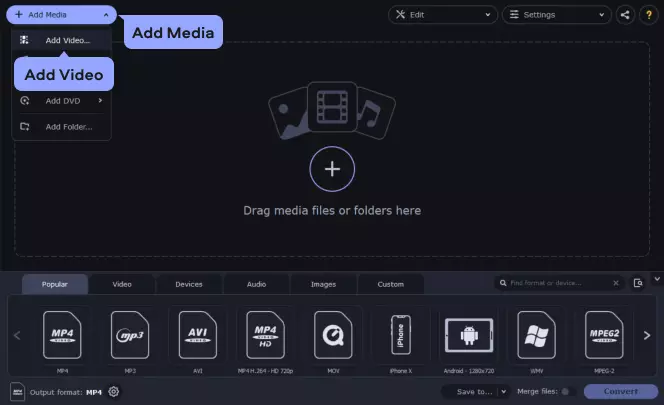Screen dimensions: 664x405
Task: Select Add Folder menu entry
Action: [62, 127]
